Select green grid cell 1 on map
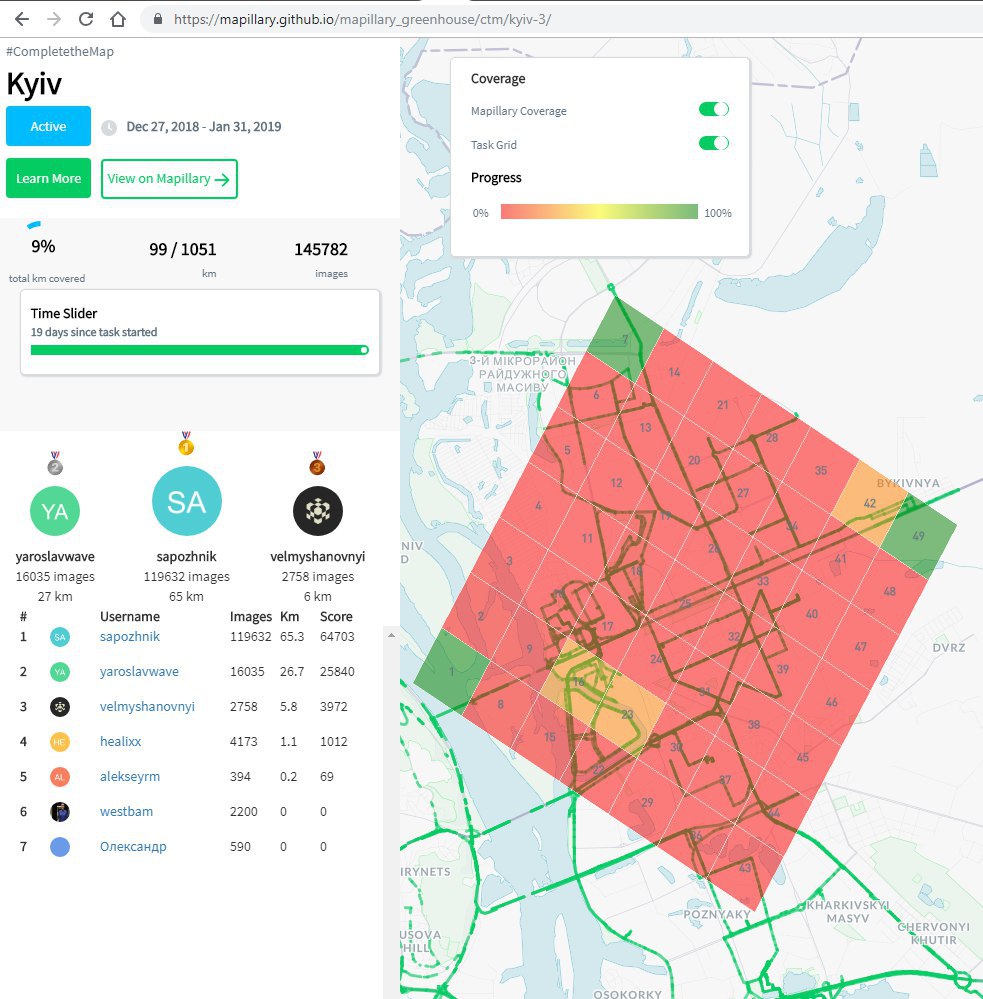 (452, 672)
